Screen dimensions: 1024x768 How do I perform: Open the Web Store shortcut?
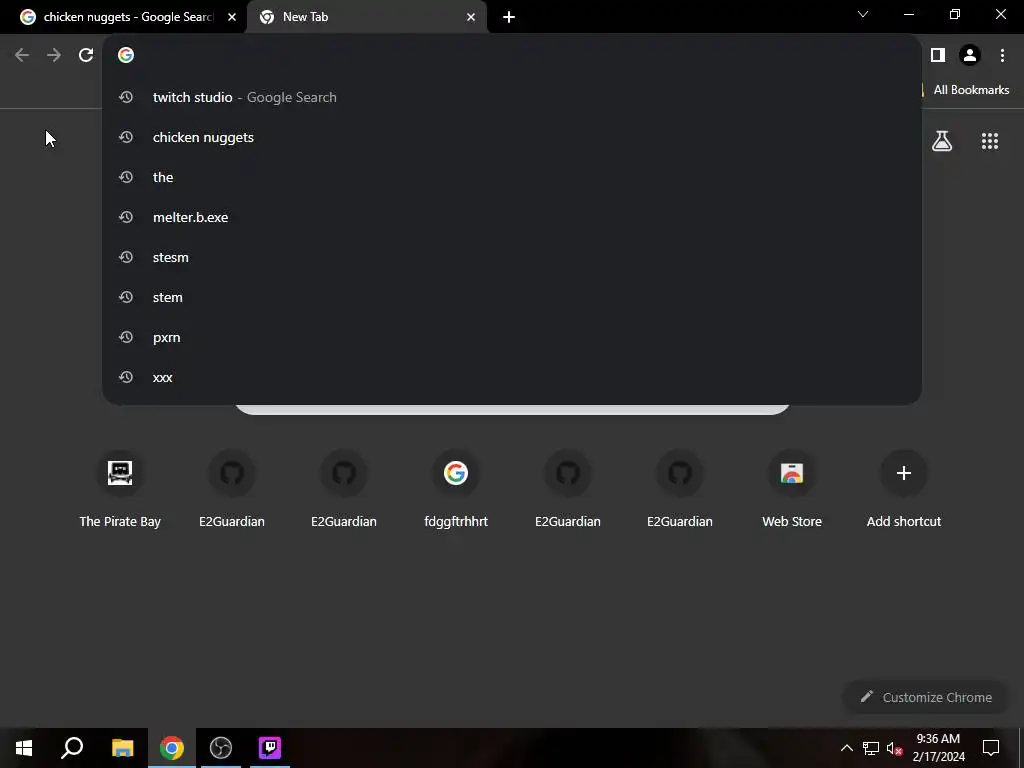pos(792,488)
